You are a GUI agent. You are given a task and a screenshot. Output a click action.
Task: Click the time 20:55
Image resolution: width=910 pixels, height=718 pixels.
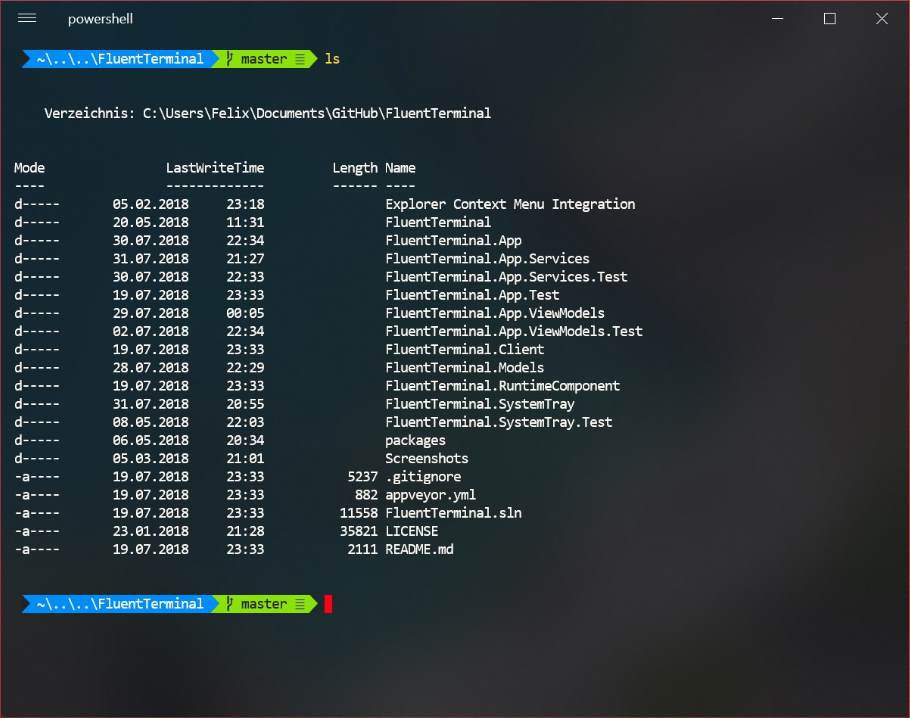click(x=245, y=404)
